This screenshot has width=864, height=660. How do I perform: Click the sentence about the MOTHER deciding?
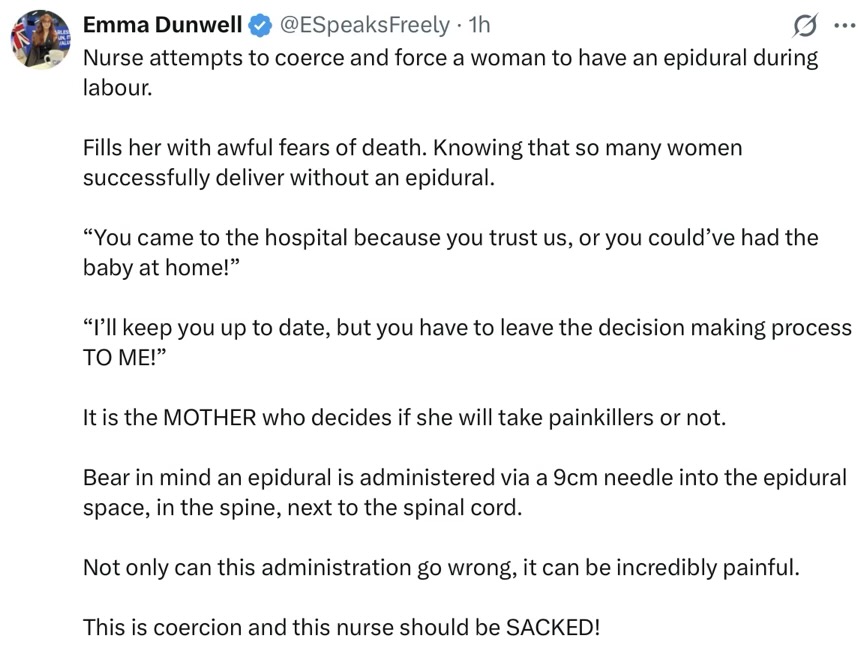coord(404,417)
